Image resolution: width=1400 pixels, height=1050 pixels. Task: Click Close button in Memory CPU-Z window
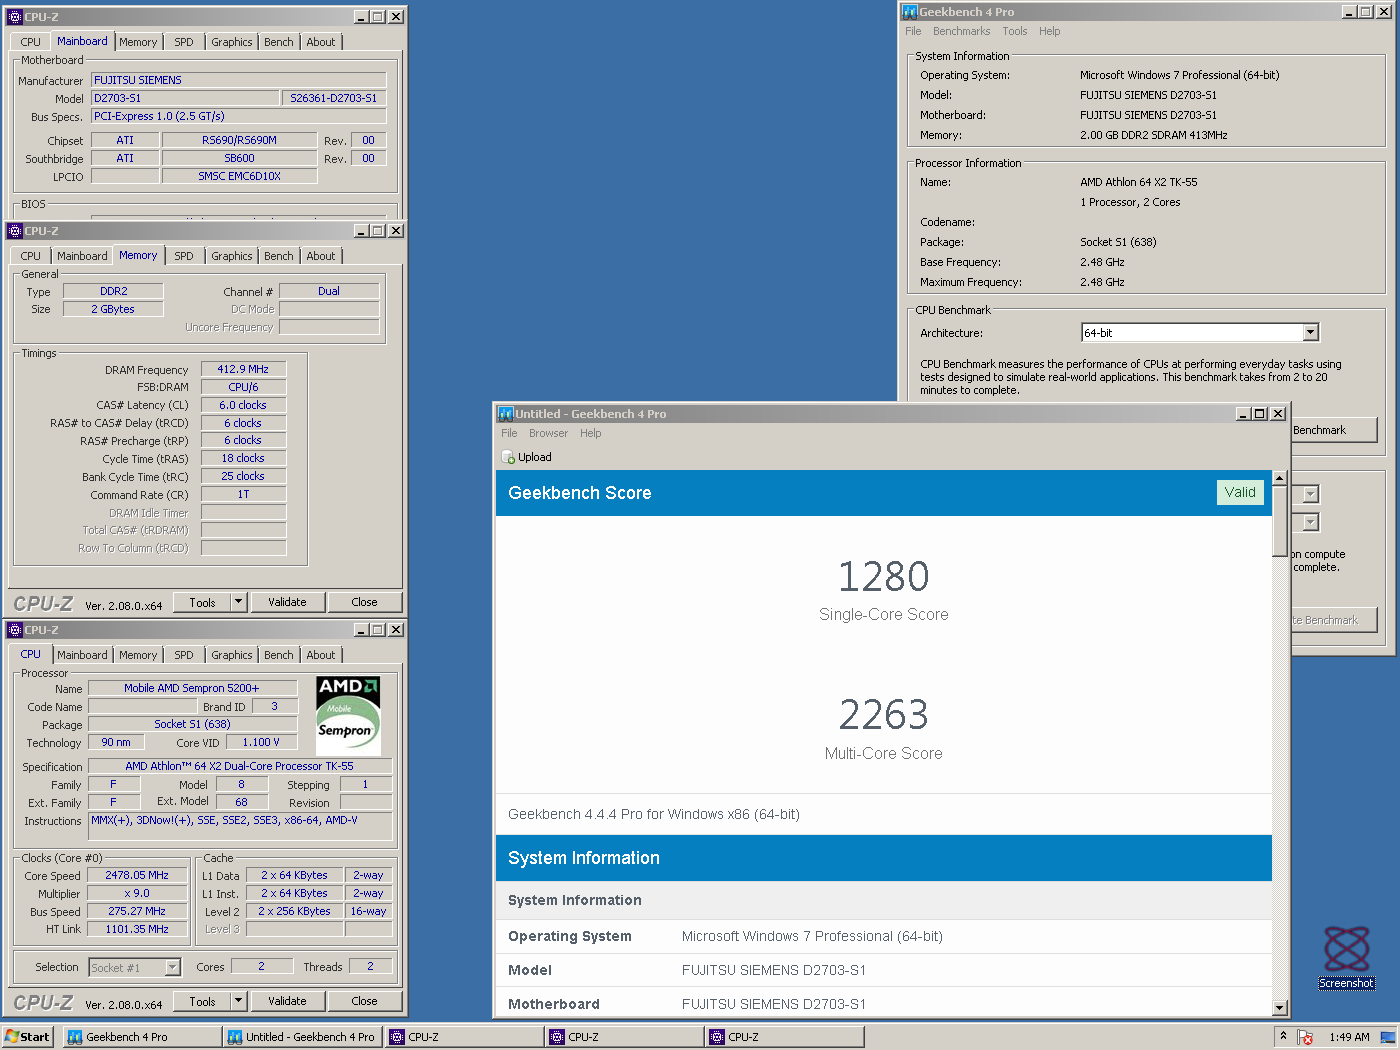click(x=364, y=602)
